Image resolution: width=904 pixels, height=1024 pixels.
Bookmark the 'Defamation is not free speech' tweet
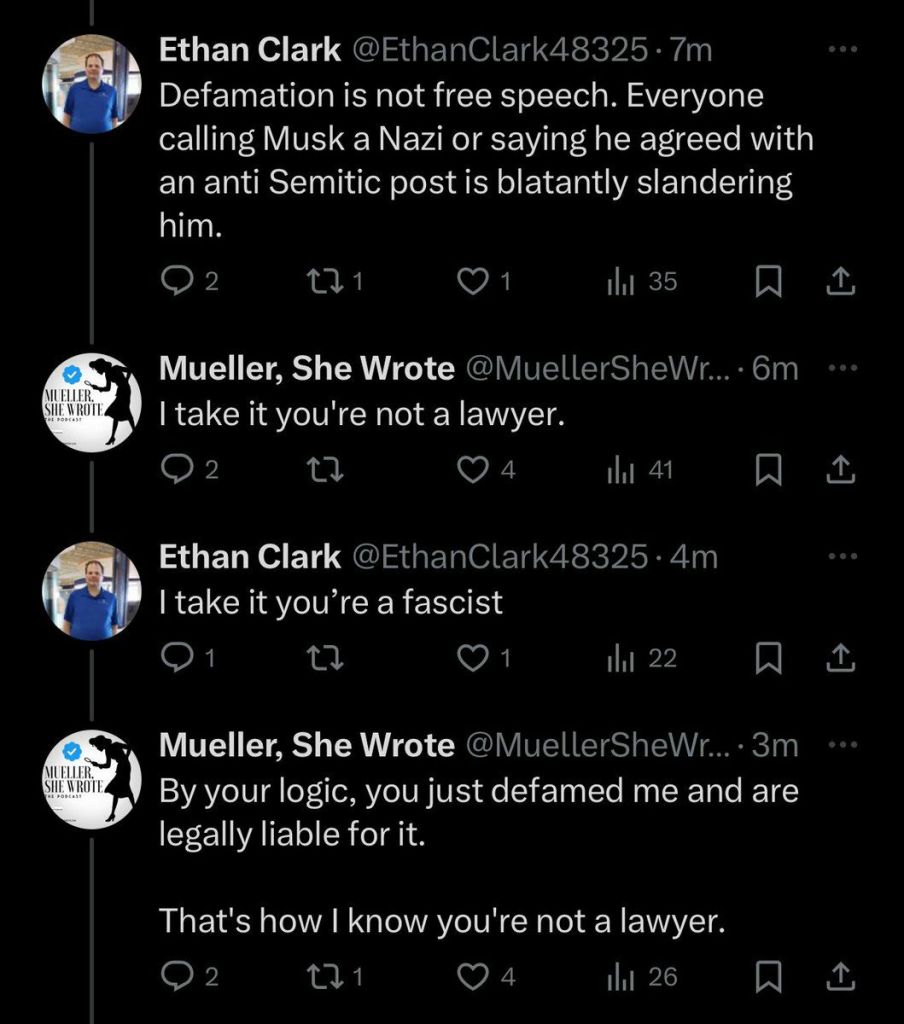pos(766,283)
